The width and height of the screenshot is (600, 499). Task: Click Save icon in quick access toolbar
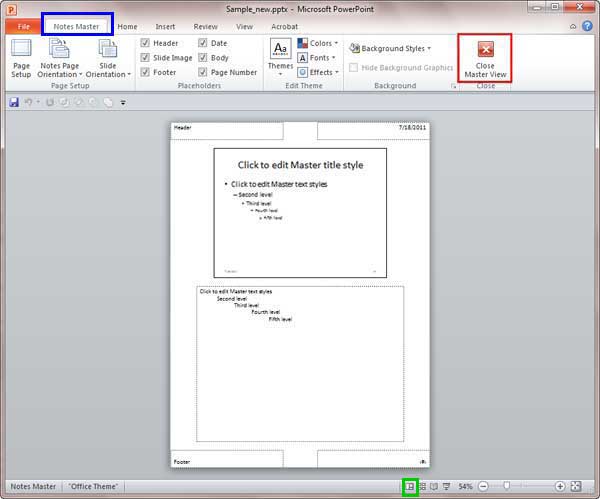pos(14,102)
